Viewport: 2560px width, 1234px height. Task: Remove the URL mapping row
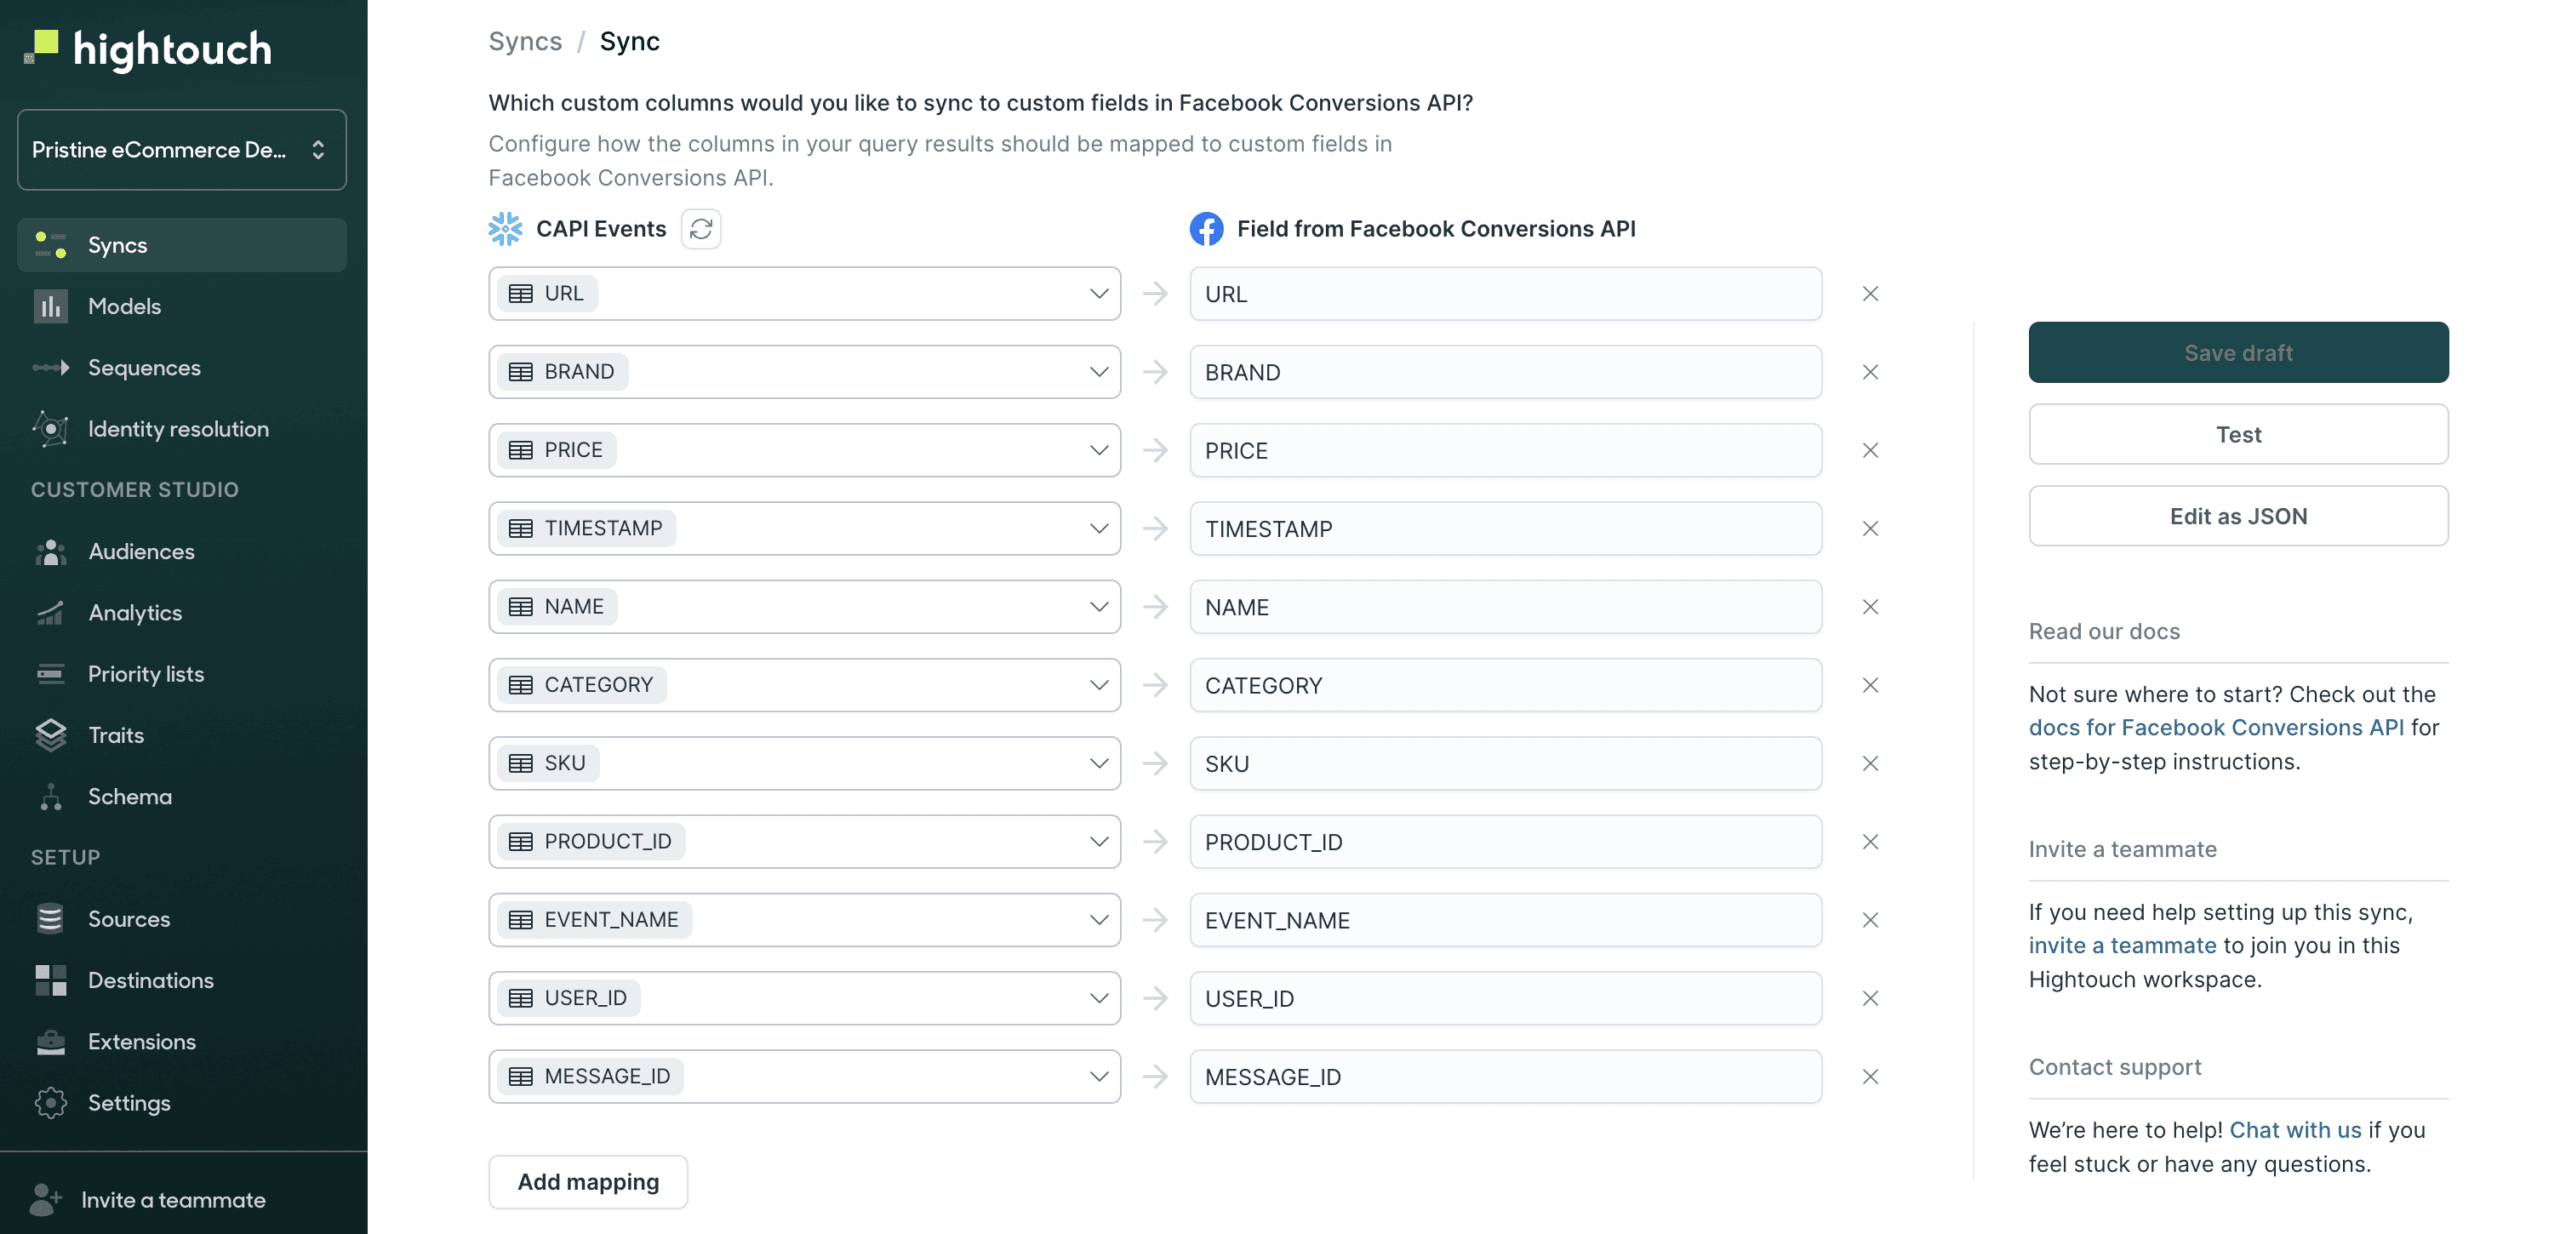[x=1869, y=294]
